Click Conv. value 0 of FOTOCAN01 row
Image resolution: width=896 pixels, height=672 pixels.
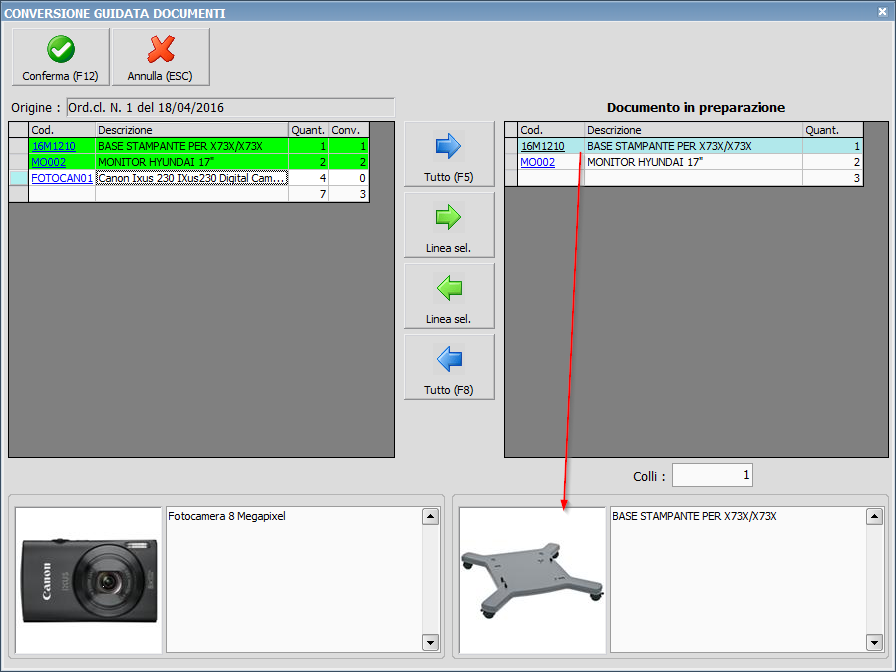coord(349,178)
